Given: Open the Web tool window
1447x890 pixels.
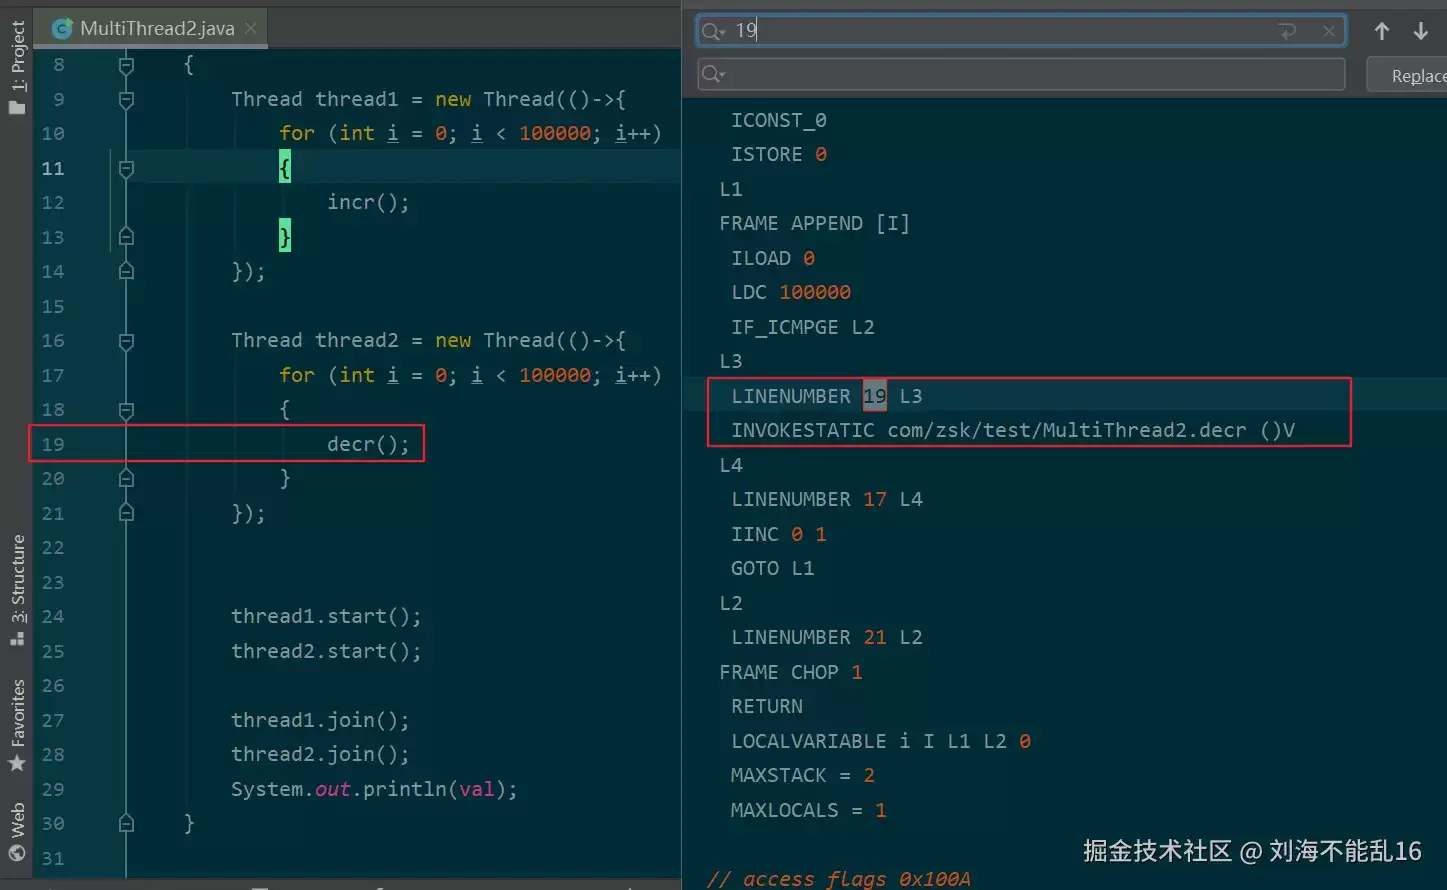Looking at the screenshot, I should (17, 819).
